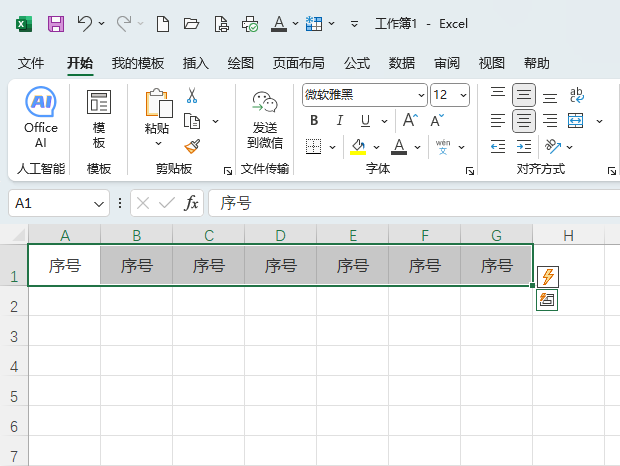Toggle bold formatting

[314, 121]
